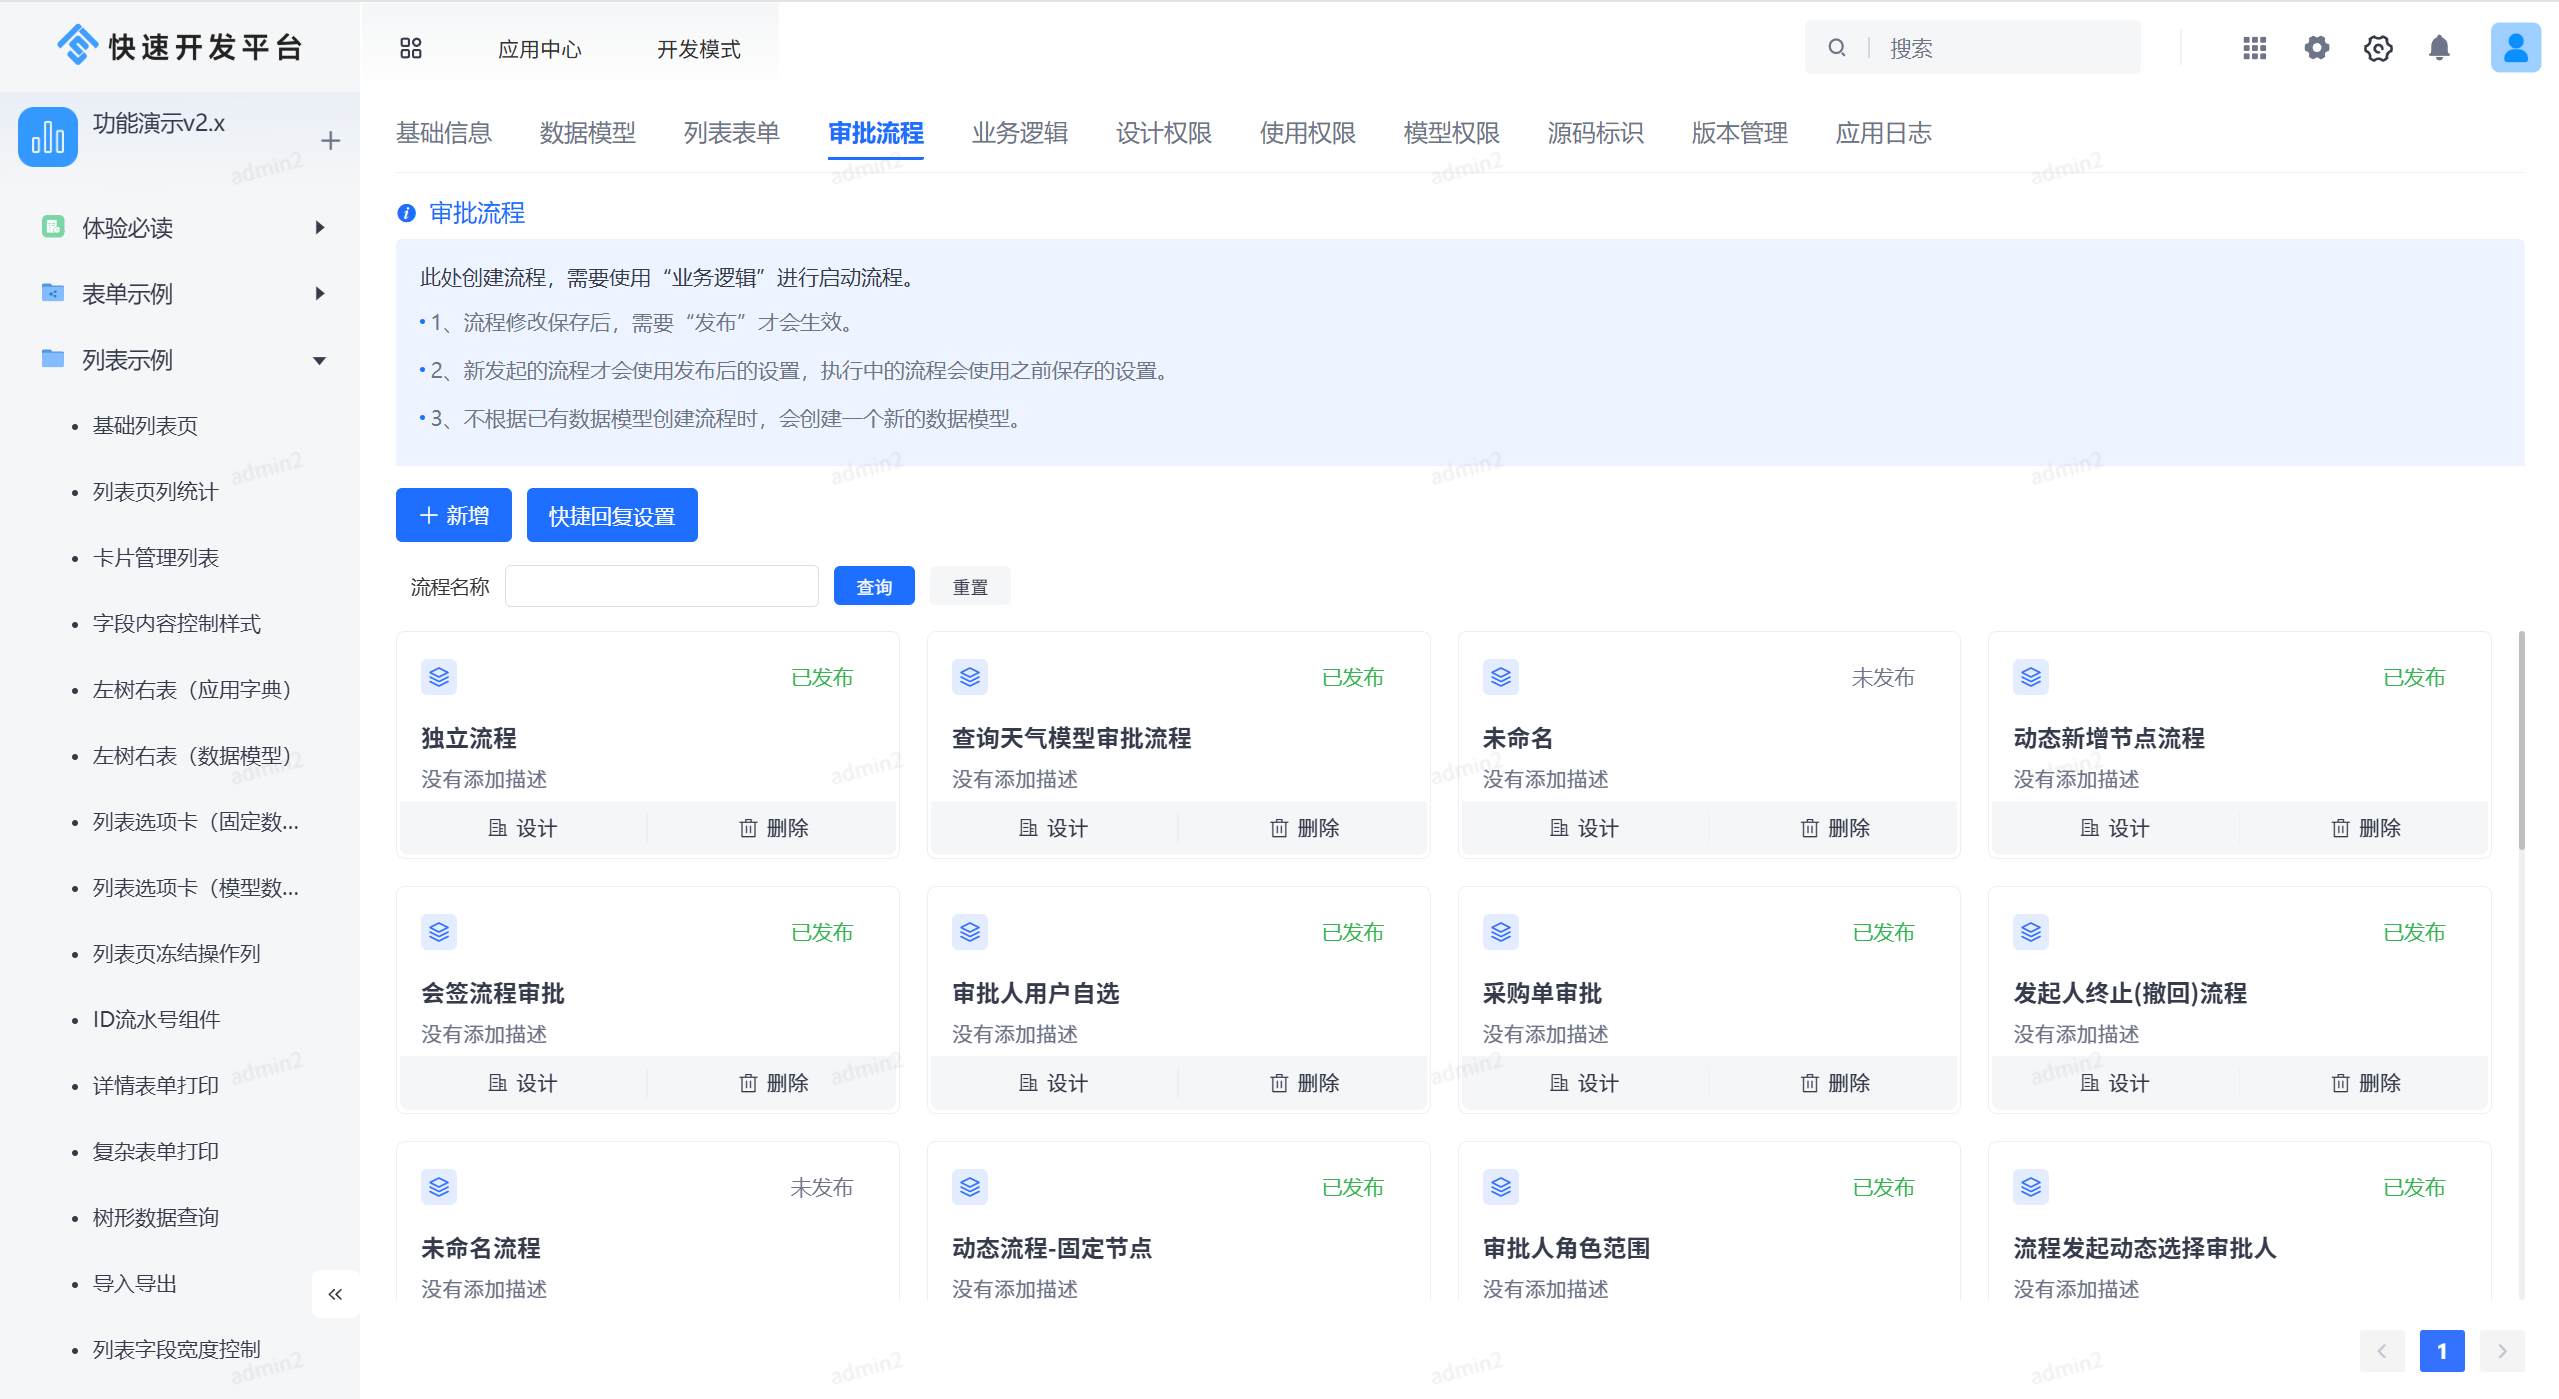
Task: Click the 新增 button to create a flow
Action: 453,515
